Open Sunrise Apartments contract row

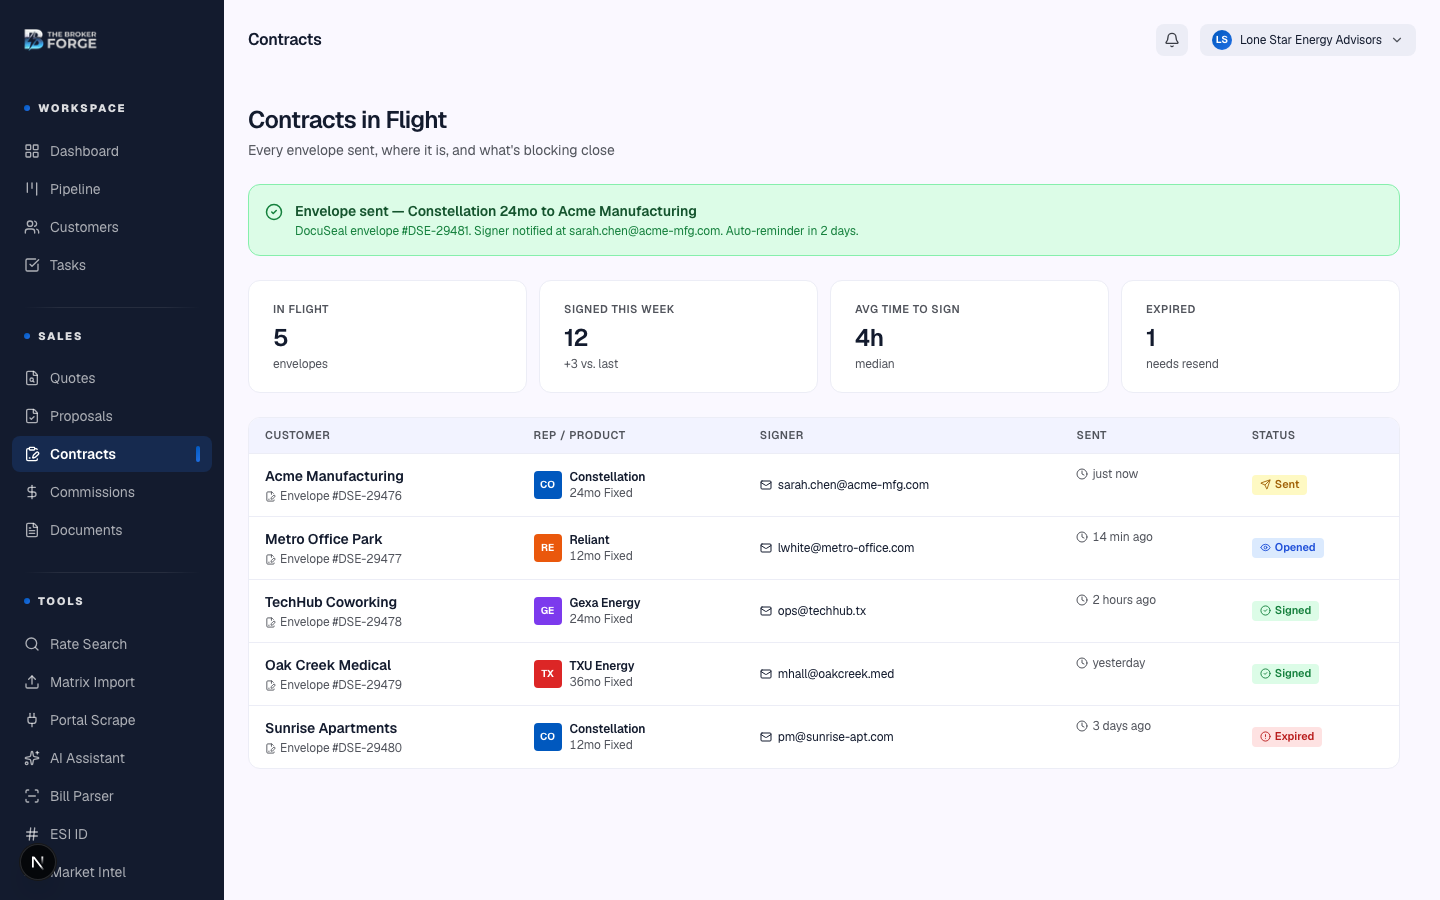(x=824, y=737)
